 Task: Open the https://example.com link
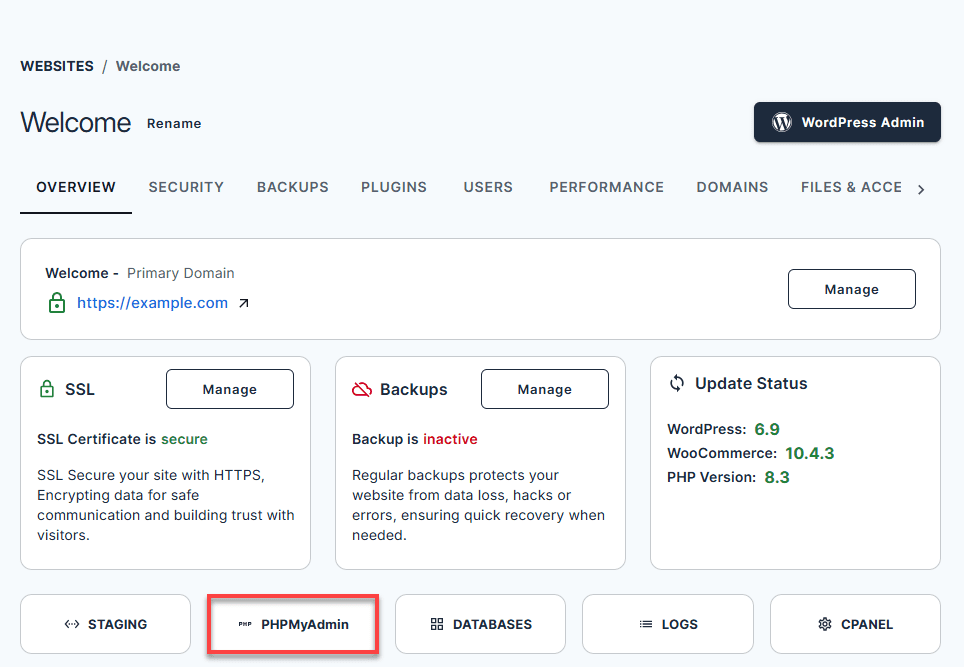[152, 303]
